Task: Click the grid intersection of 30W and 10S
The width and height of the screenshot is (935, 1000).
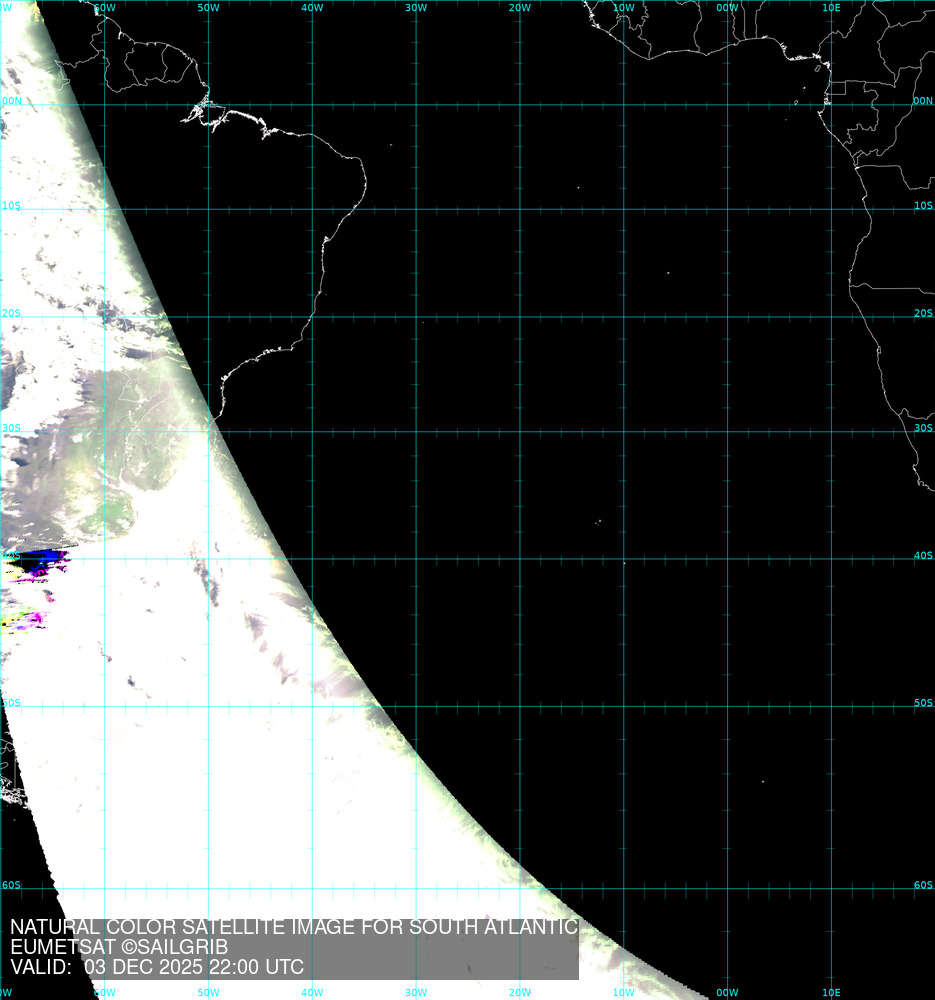Action: [x=416, y=210]
